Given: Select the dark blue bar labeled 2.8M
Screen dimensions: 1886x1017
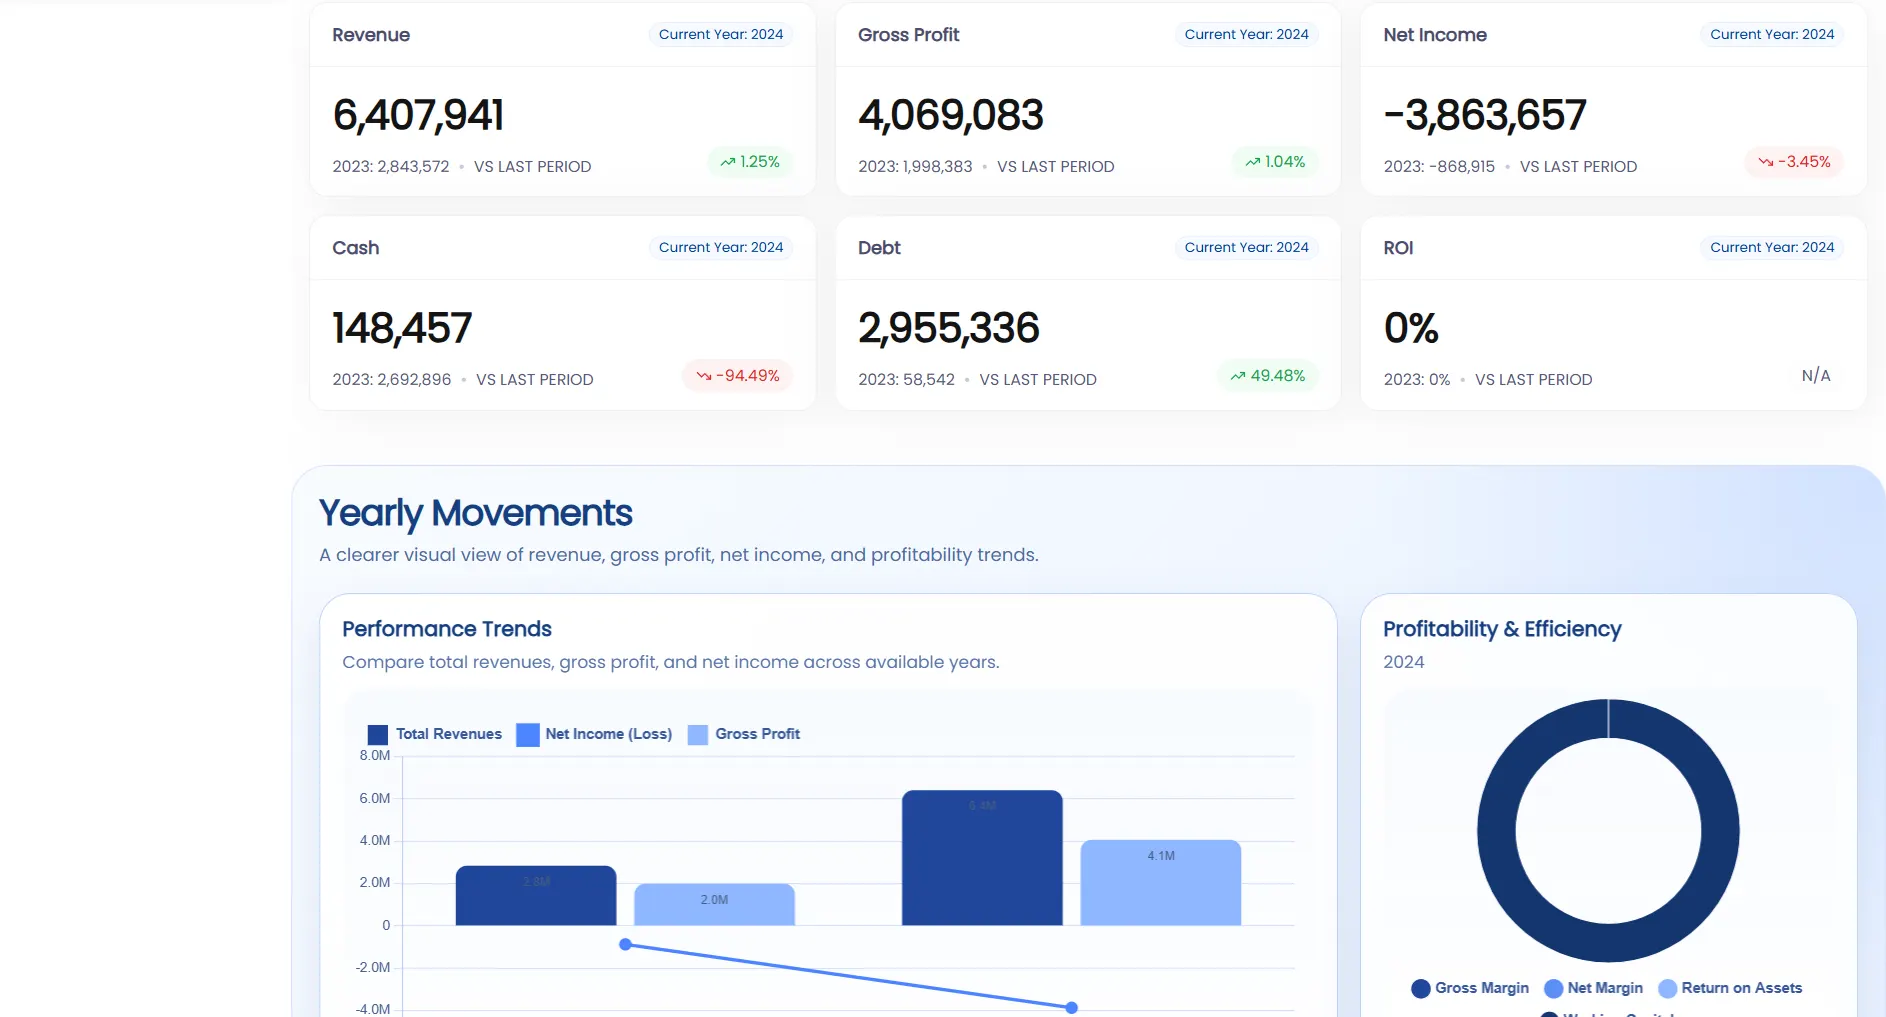Looking at the screenshot, I should [x=536, y=896].
